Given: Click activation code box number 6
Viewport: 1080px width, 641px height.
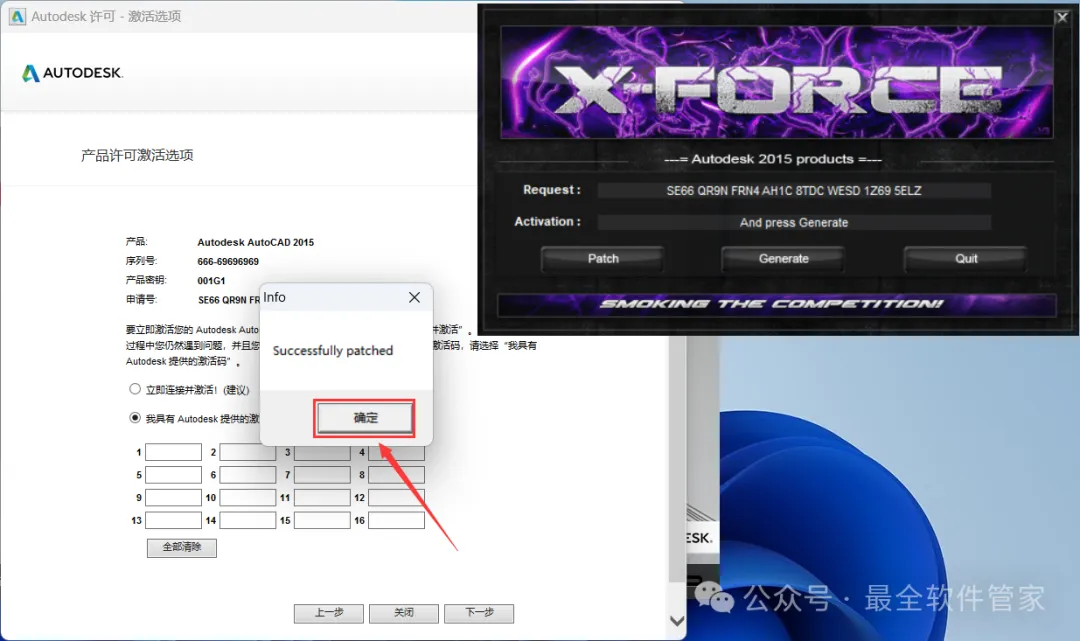Looking at the screenshot, I should click(x=248, y=475).
